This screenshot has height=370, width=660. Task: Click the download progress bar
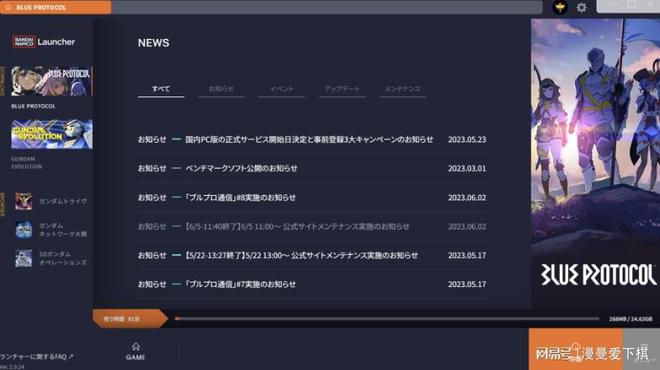point(387,319)
